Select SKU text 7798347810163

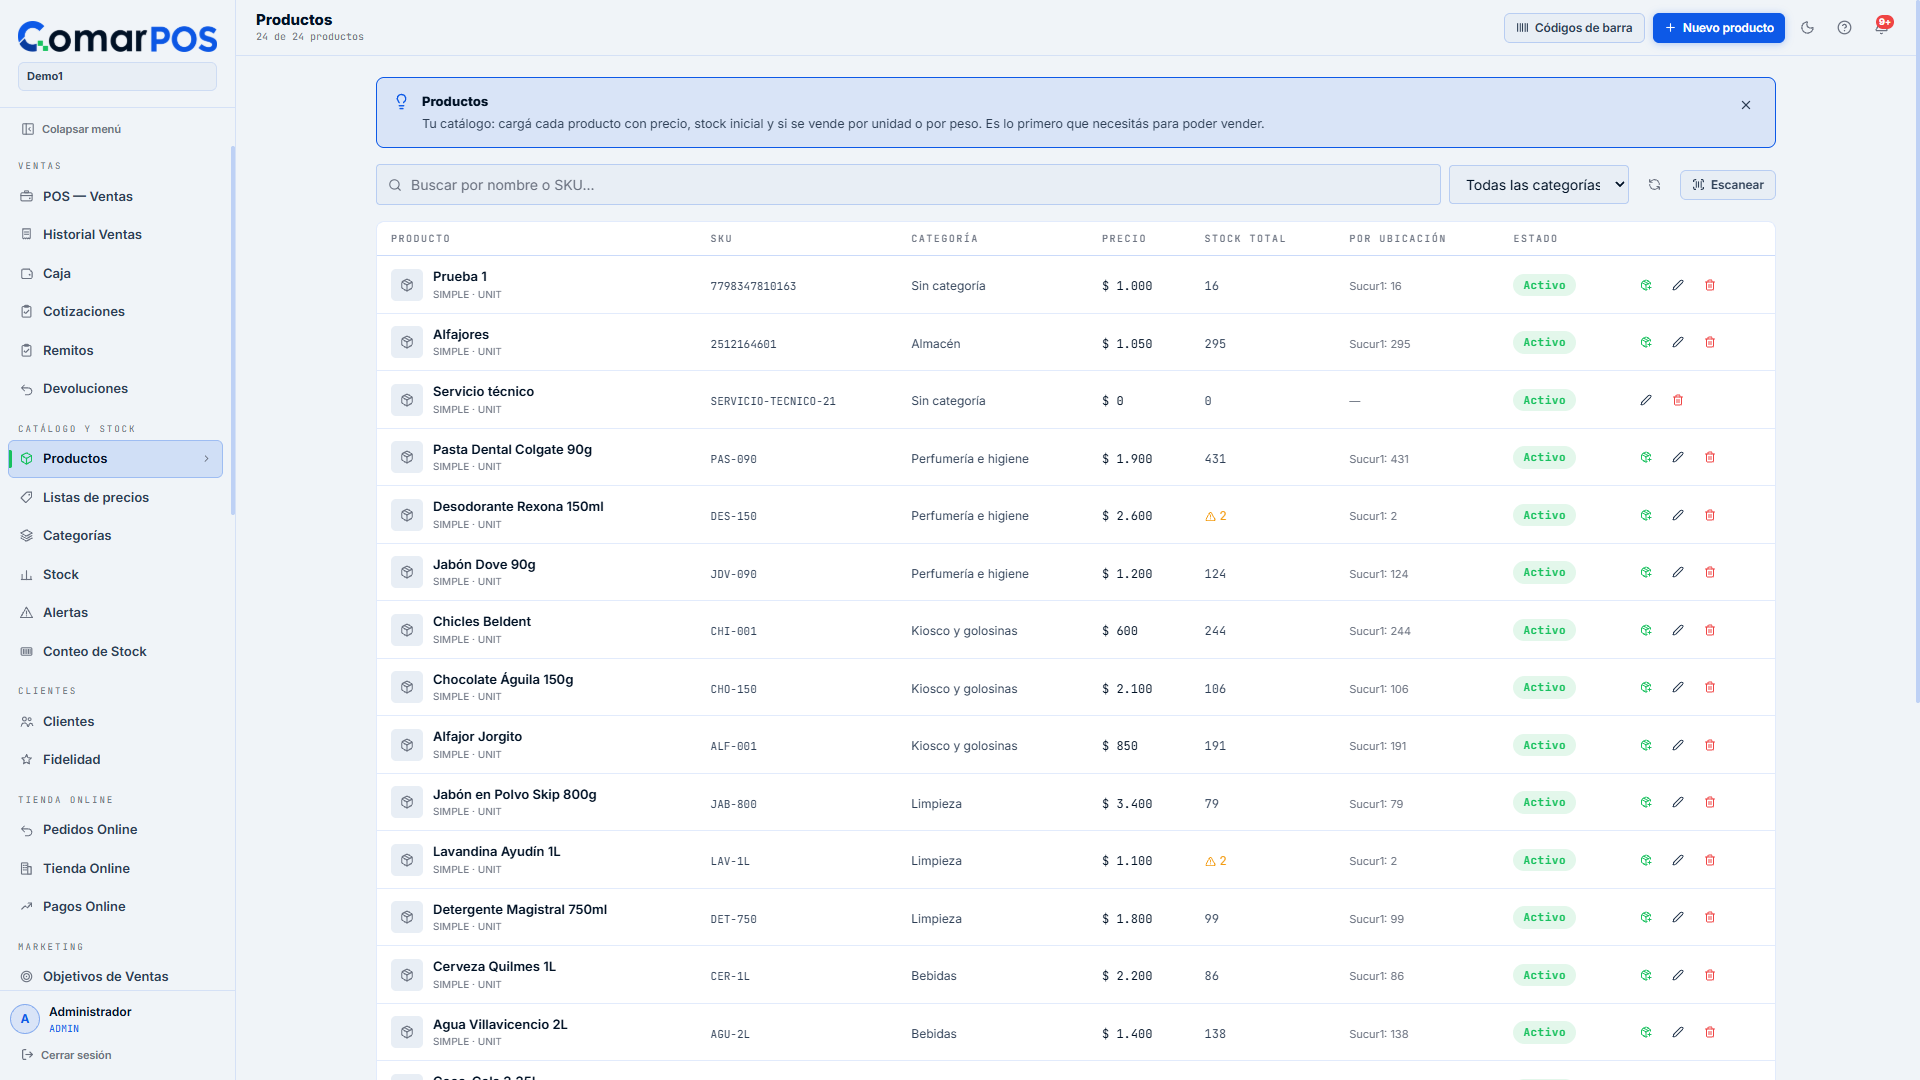[x=753, y=287]
